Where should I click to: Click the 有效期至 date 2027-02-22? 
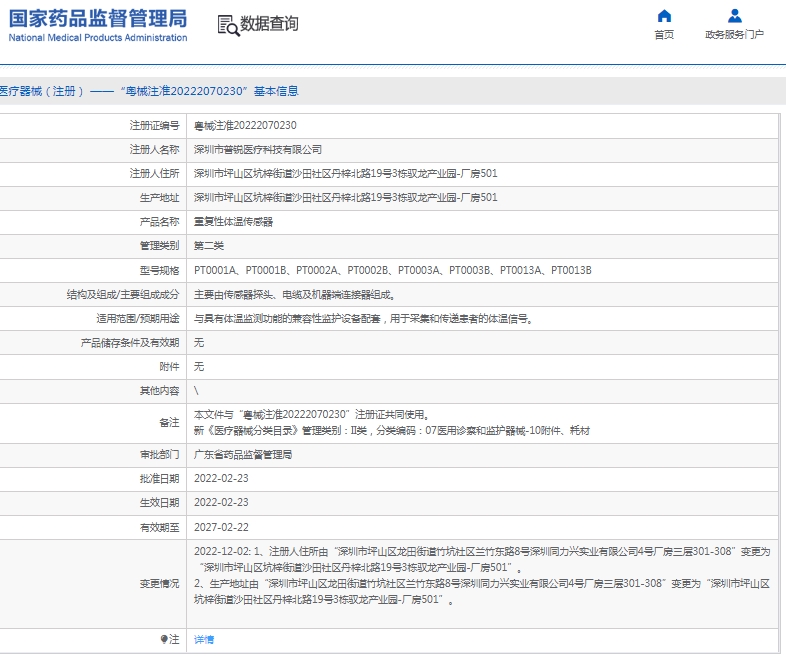coord(221,527)
